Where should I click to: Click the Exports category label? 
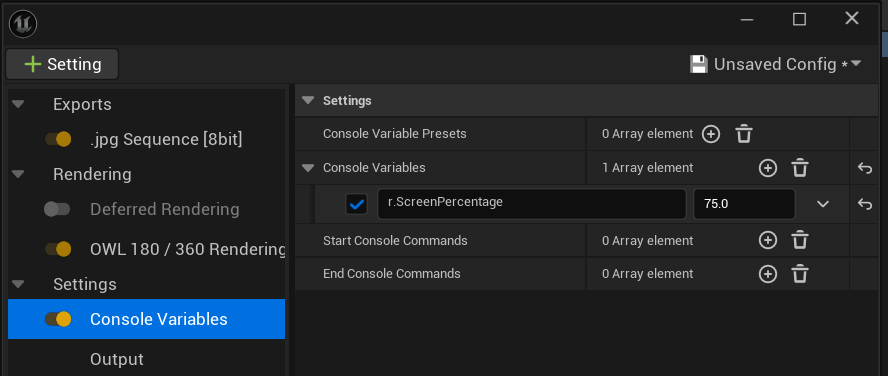point(82,104)
